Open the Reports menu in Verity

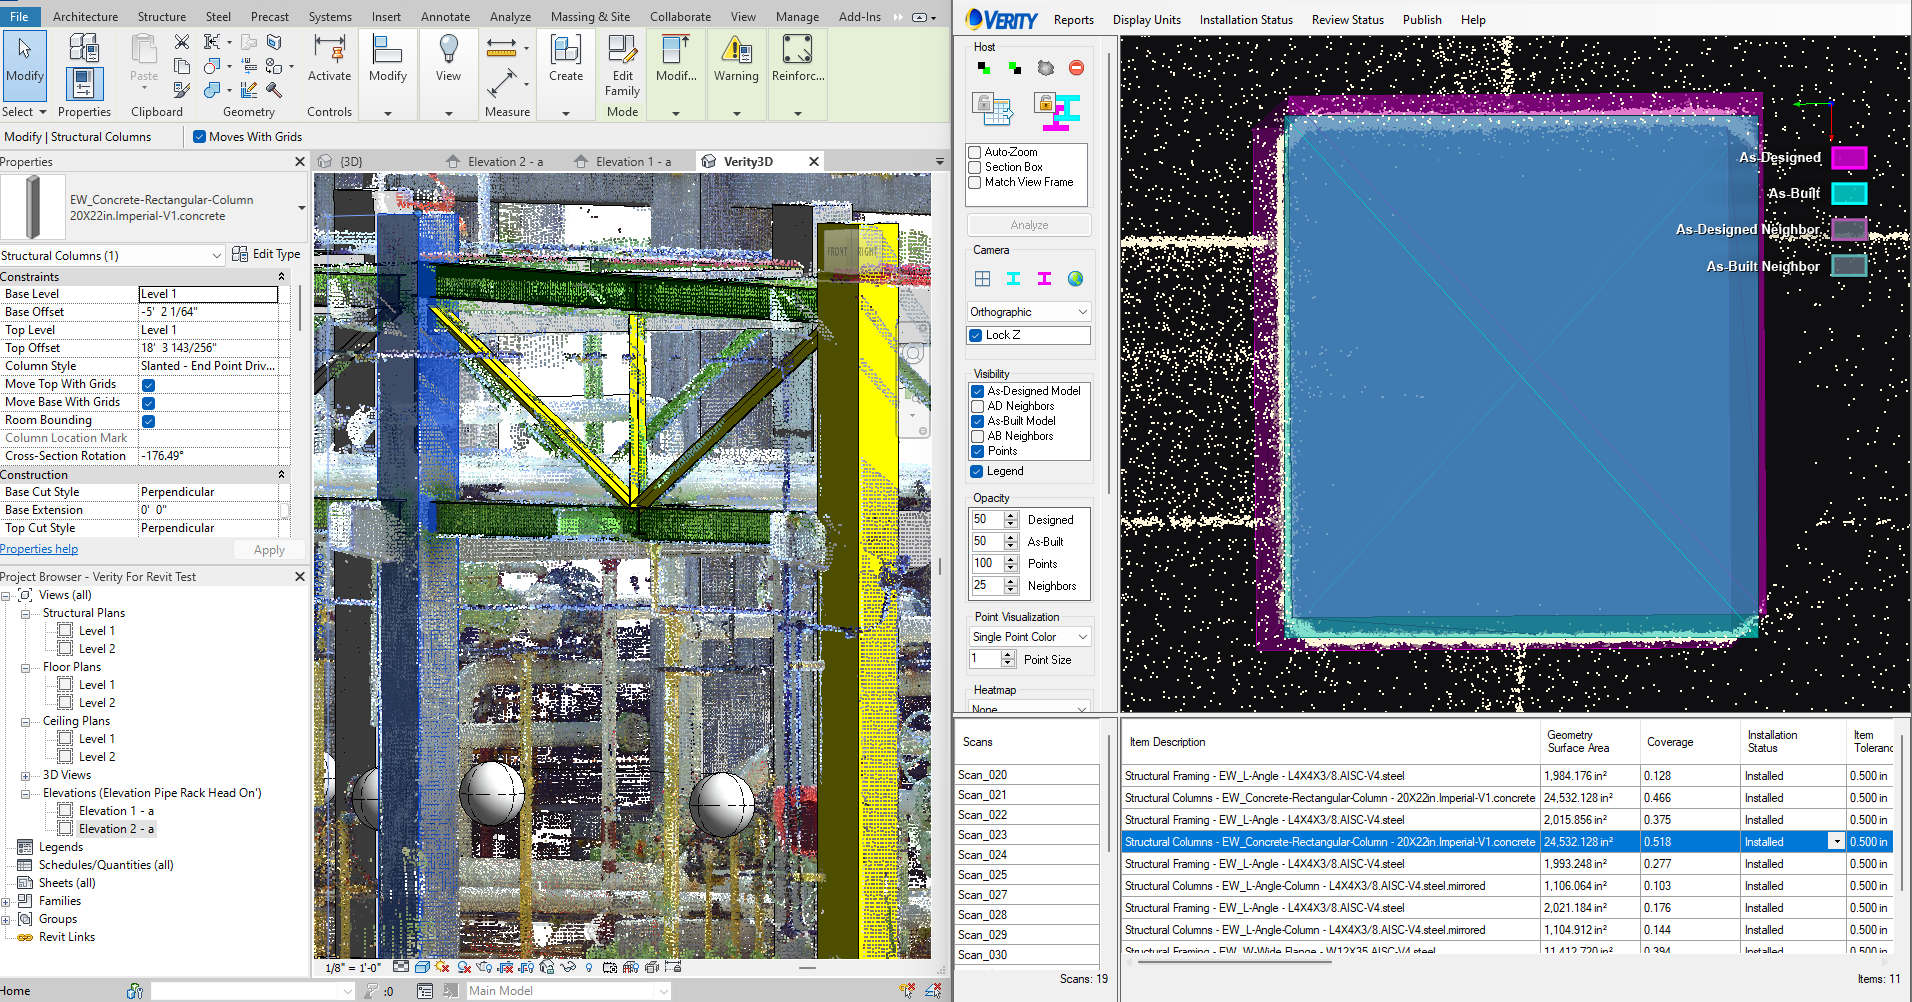coord(1073,19)
